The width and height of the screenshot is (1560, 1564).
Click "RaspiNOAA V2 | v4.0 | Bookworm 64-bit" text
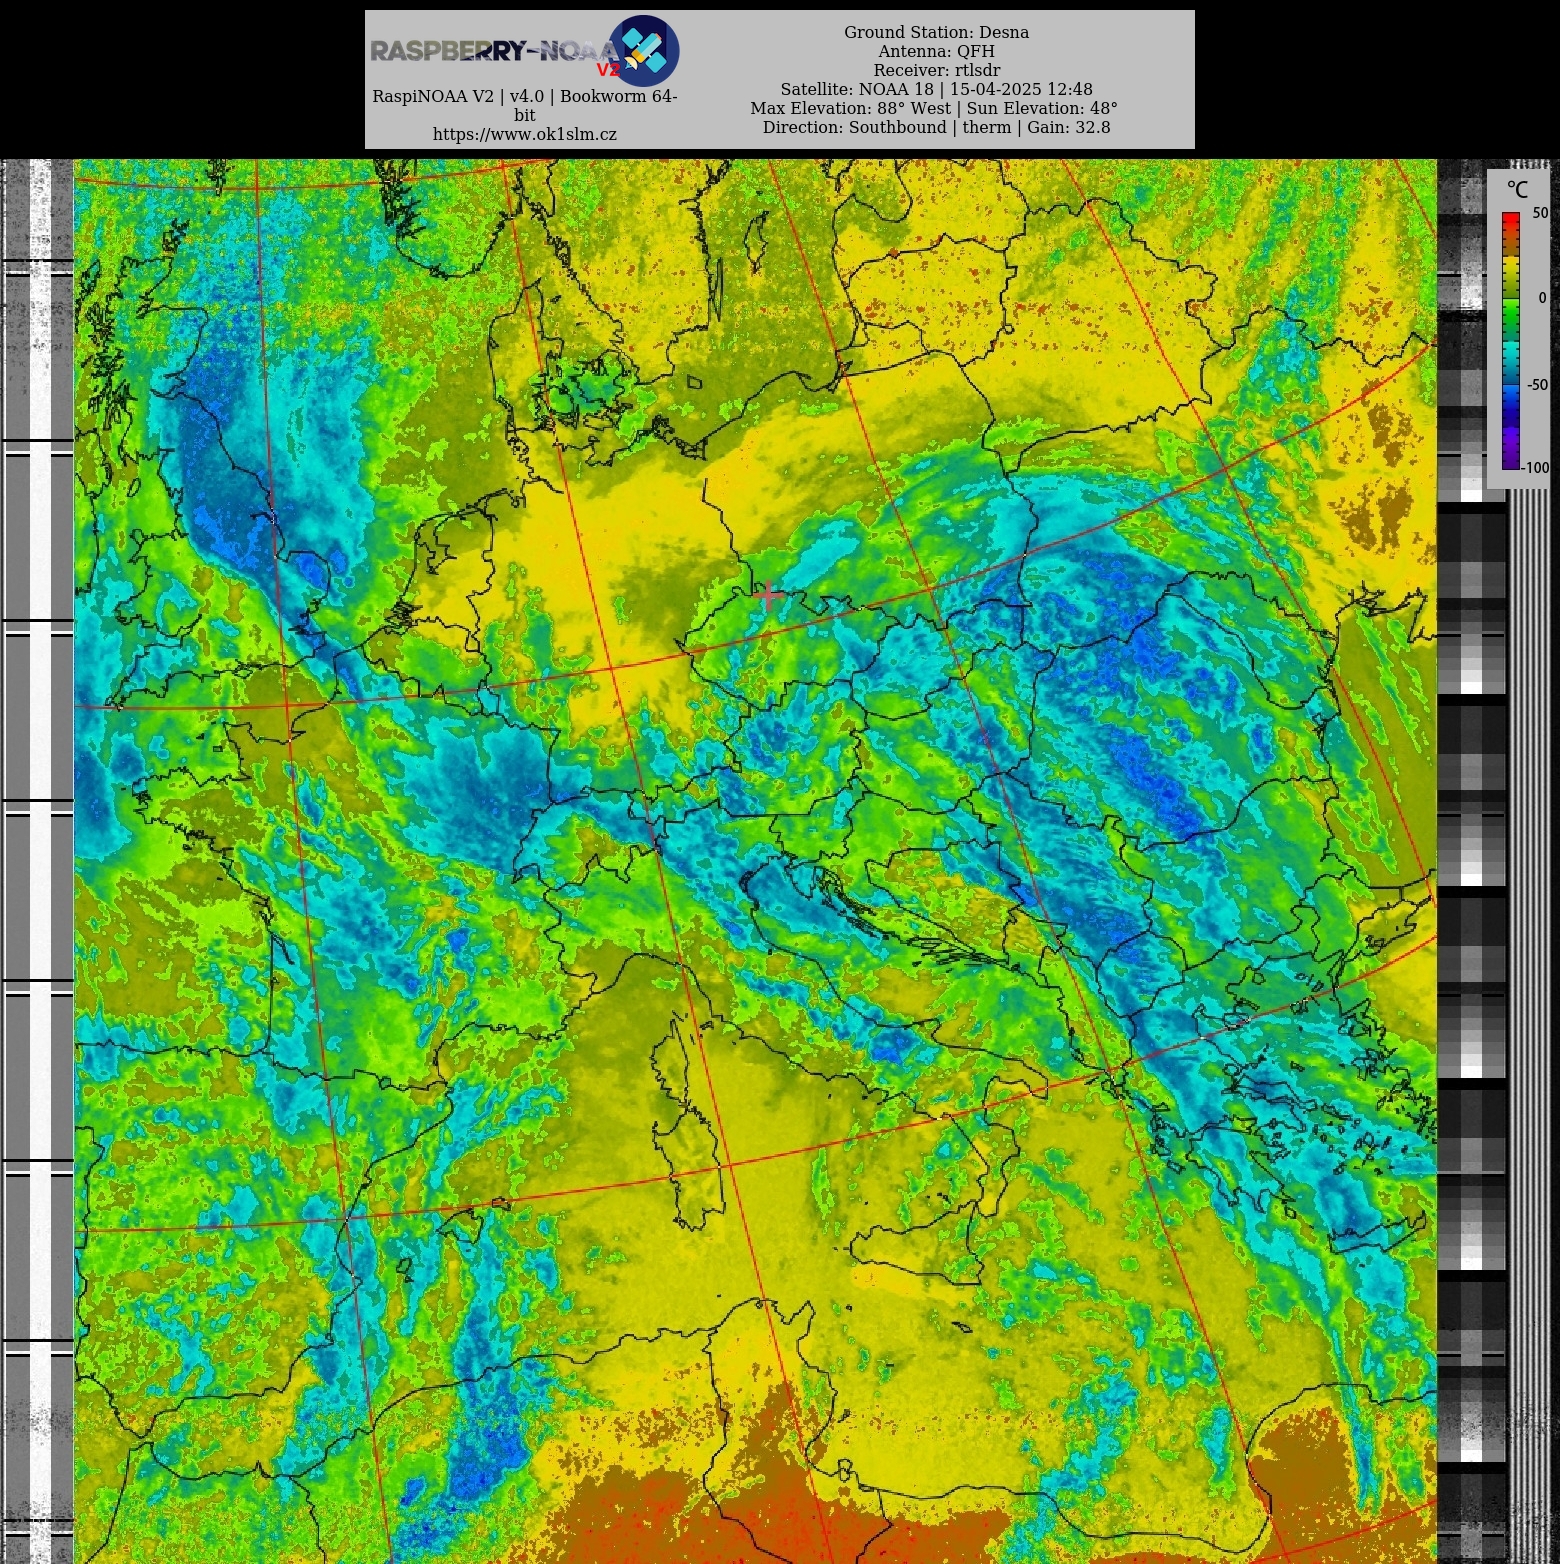tap(524, 105)
